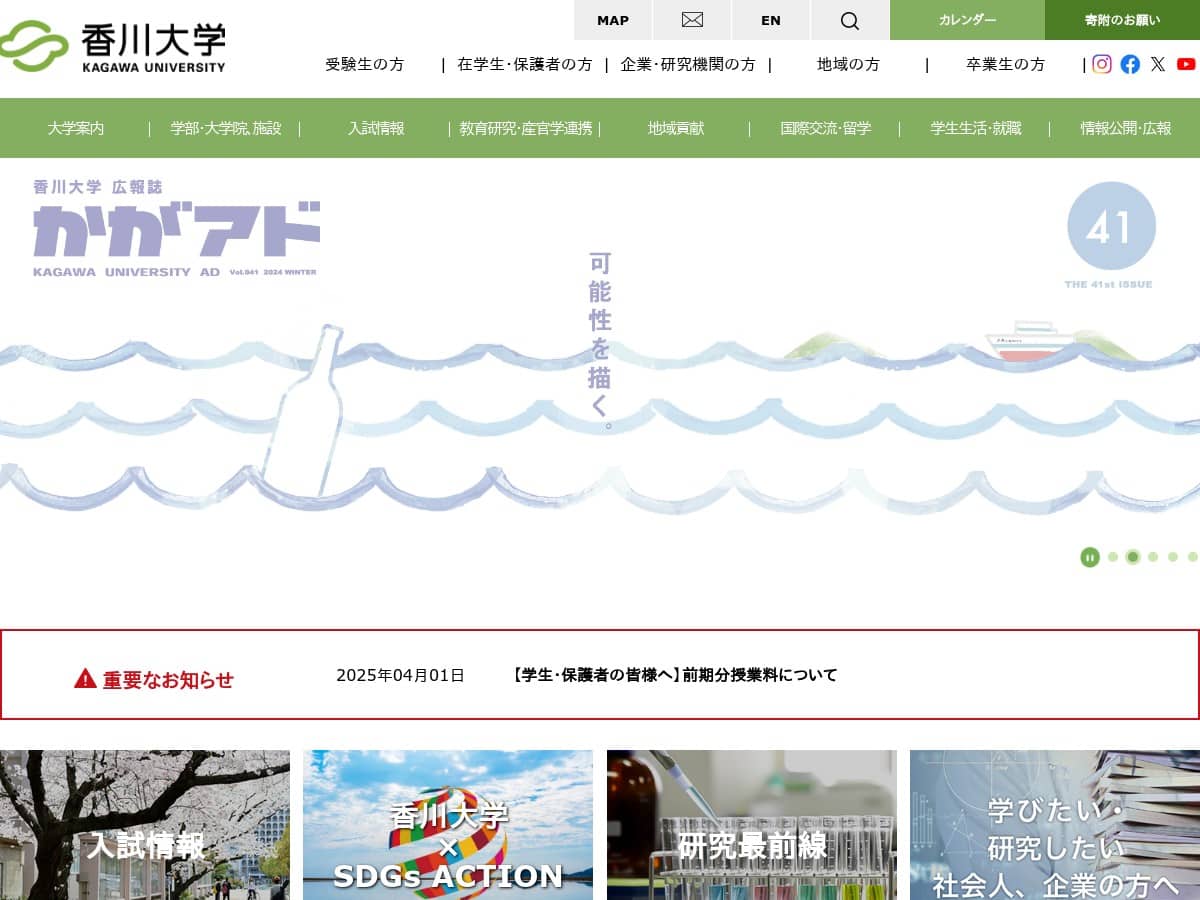Open the カレンダー calendar button

[967, 20]
